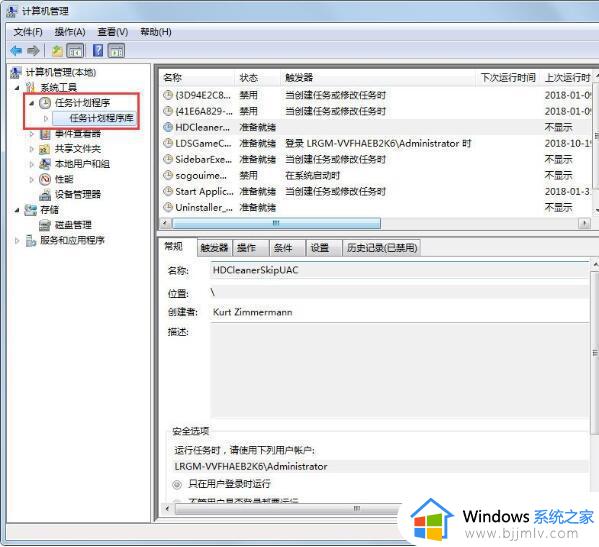
Task: Click the 存储 storage icon
Action: pos(31,210)
